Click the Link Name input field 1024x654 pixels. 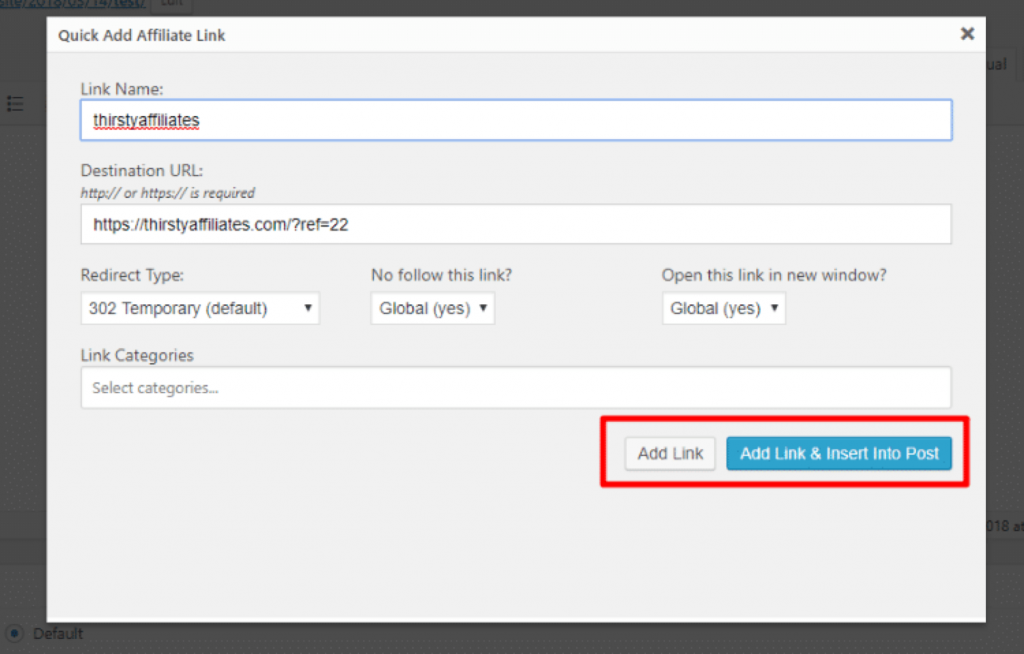(516, 120)
